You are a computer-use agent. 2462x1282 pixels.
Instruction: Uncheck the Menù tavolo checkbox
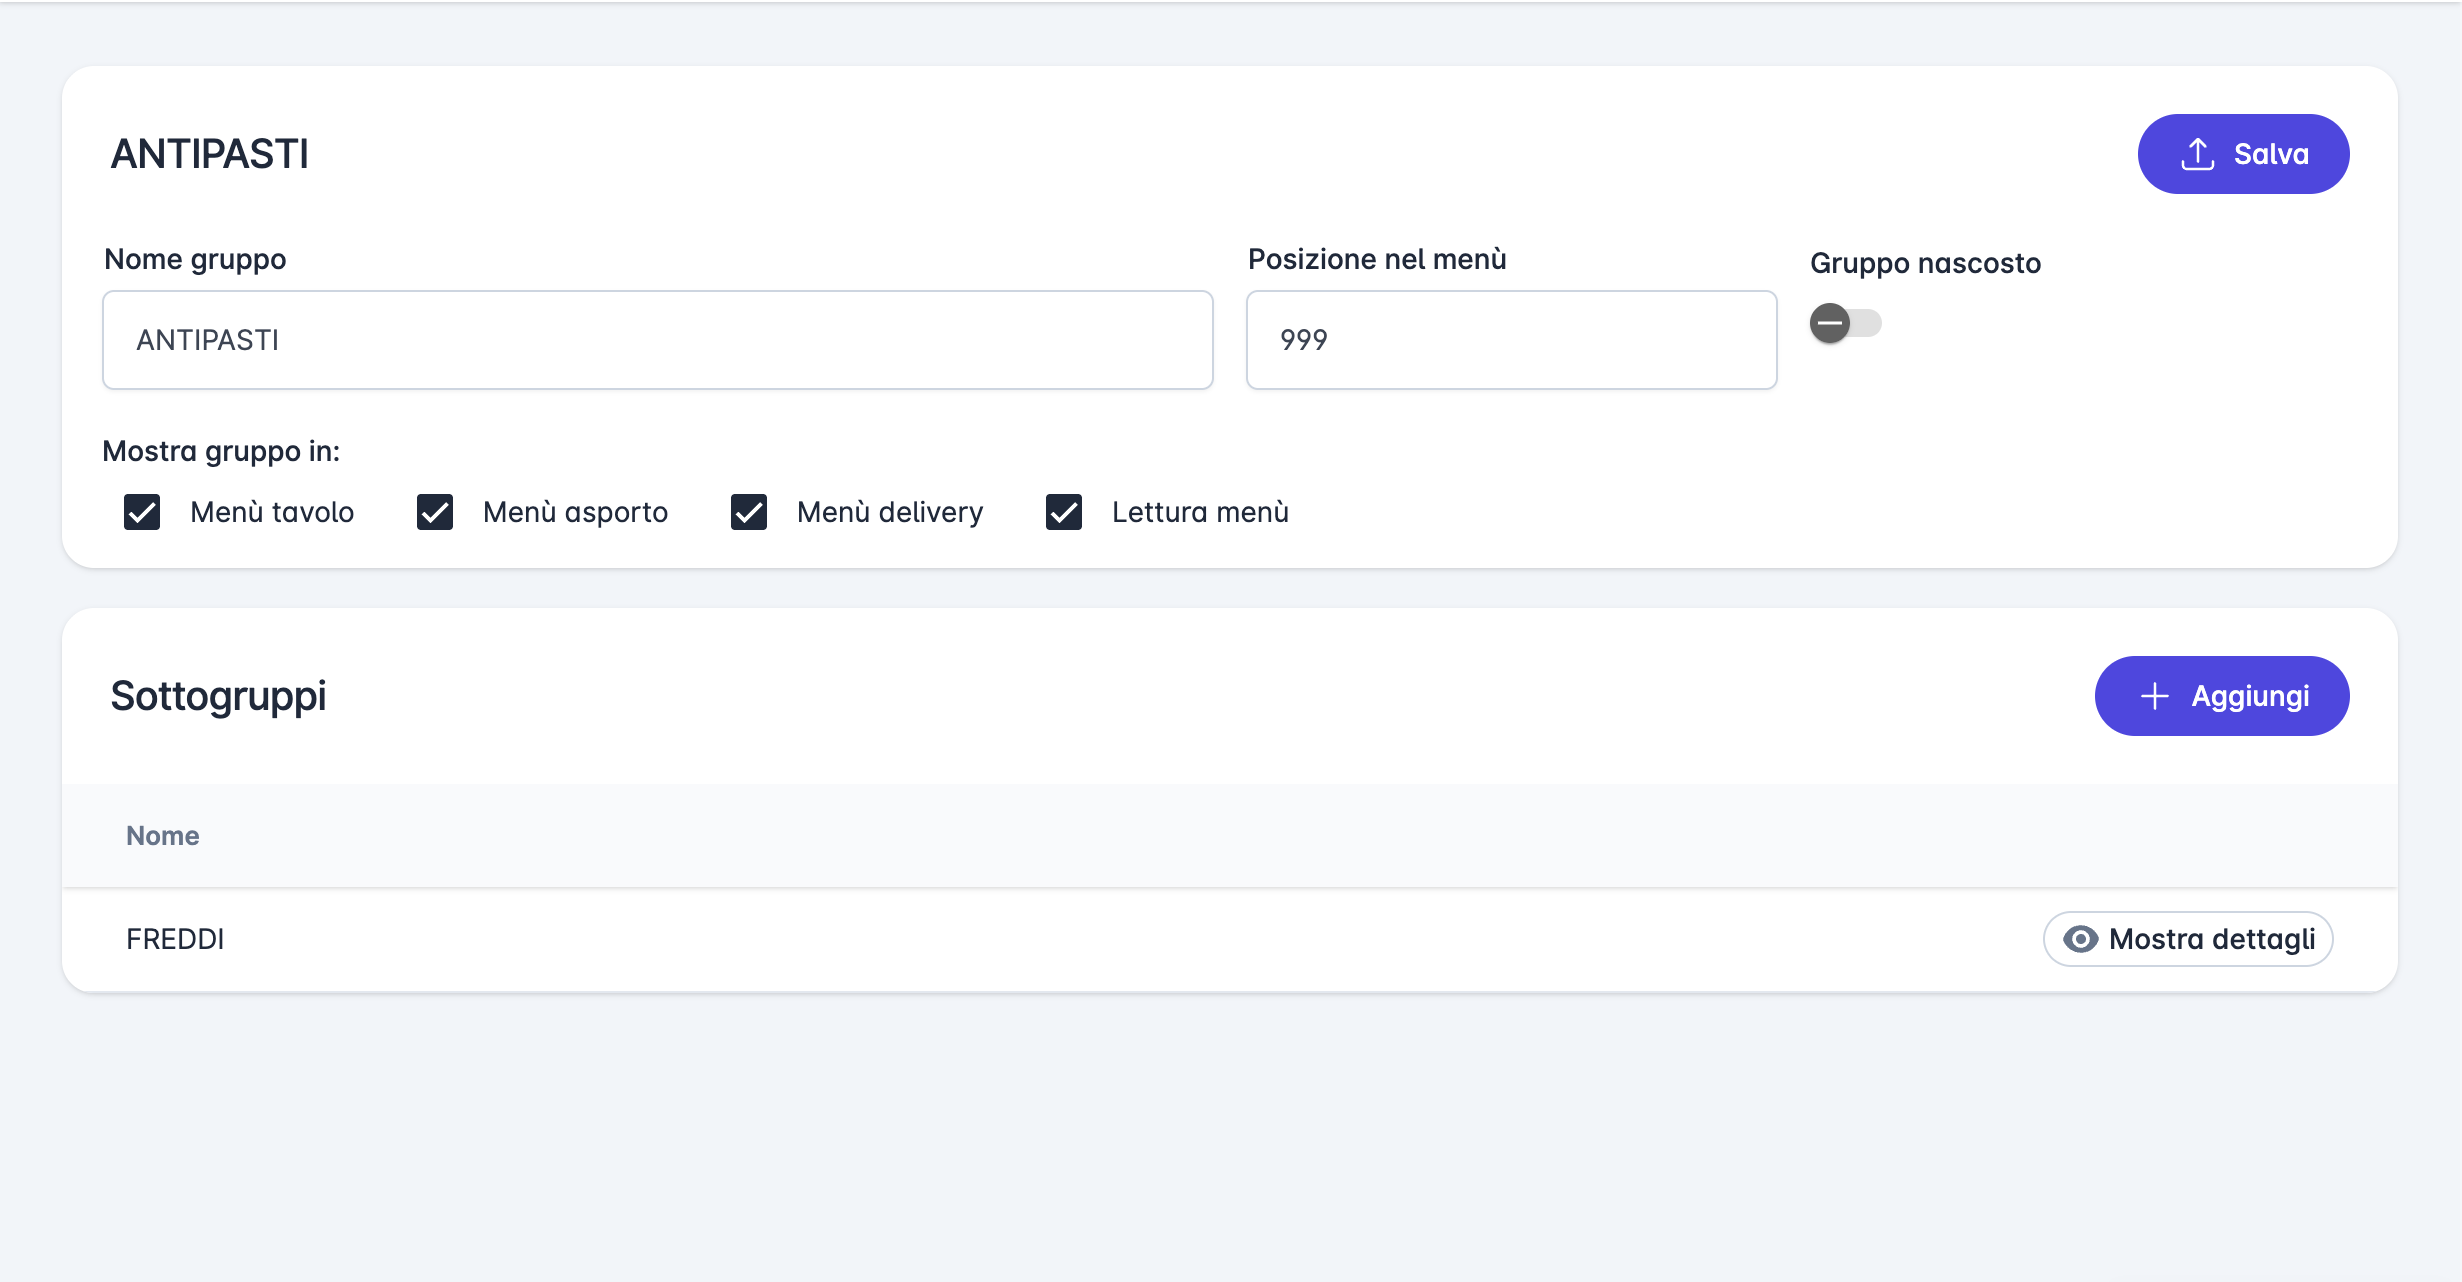(x=142, y=512)
